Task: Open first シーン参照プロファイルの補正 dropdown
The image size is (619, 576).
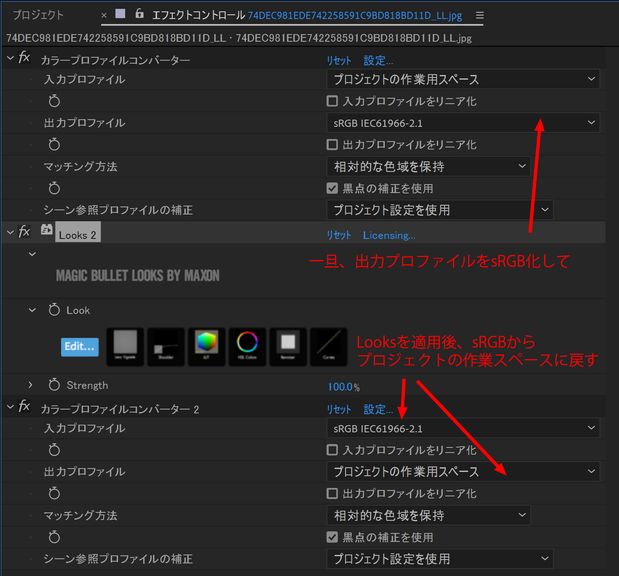Action: pyautogui.click(x=440, y=210)
